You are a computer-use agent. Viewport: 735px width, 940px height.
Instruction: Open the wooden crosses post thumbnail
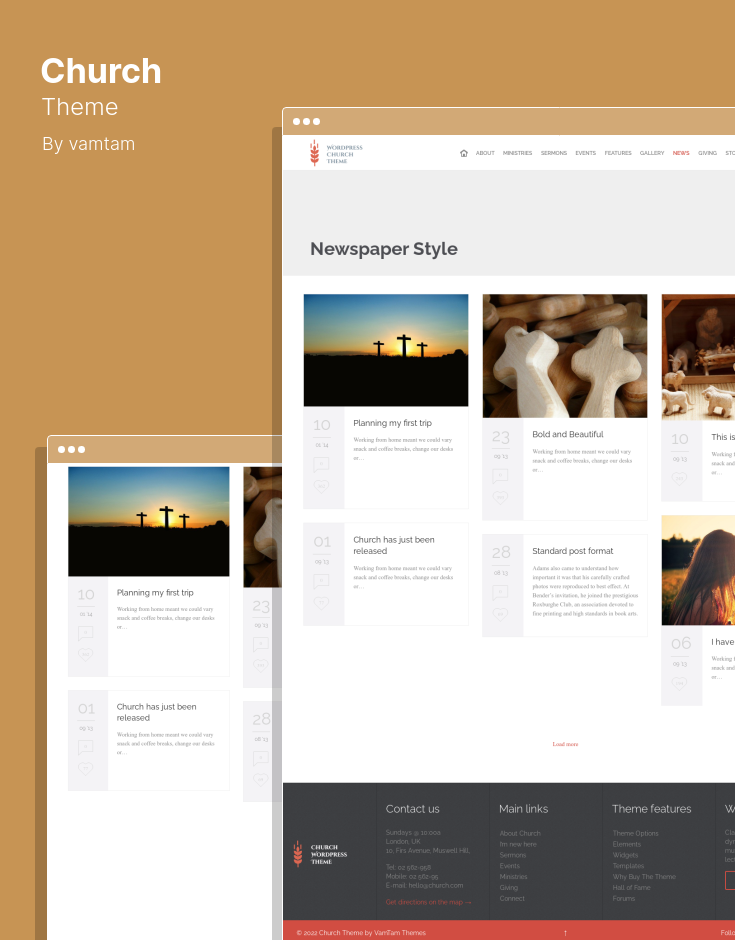tap(564, 355)
